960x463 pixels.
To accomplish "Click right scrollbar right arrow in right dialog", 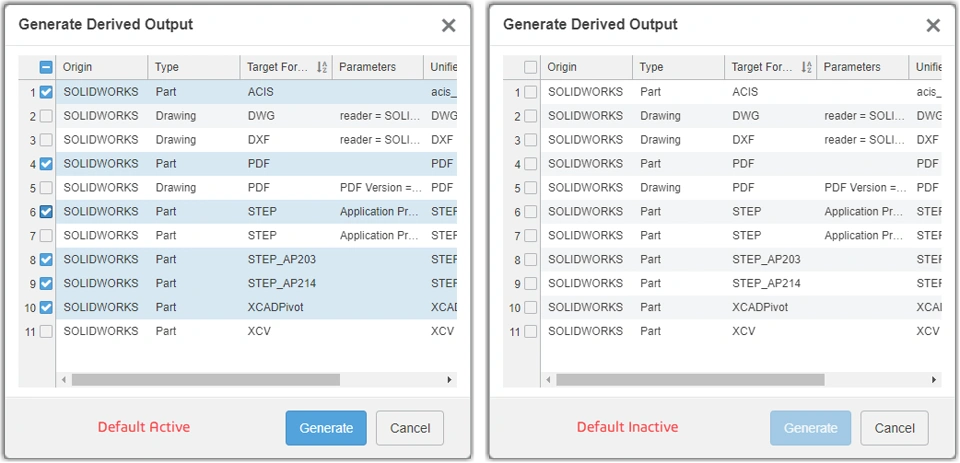I will (x=934, y=380).
